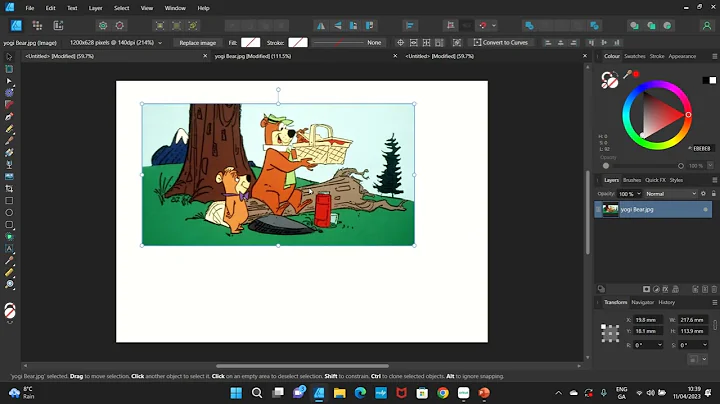Open layer cog settings in Layers panel
Screen dimensions: 720x404
703,194
